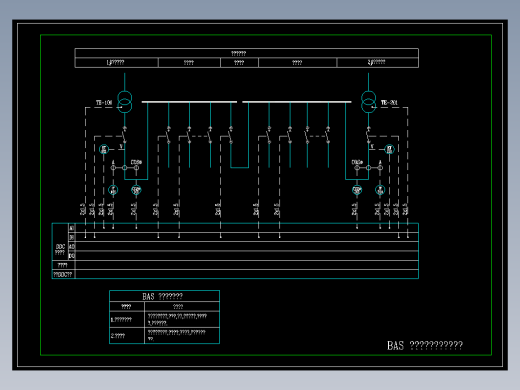Viewport: 520px width, 390px height.
Task: Click the DI row label in DDC table
Action: pyautogui.click(x=72, y=237)
